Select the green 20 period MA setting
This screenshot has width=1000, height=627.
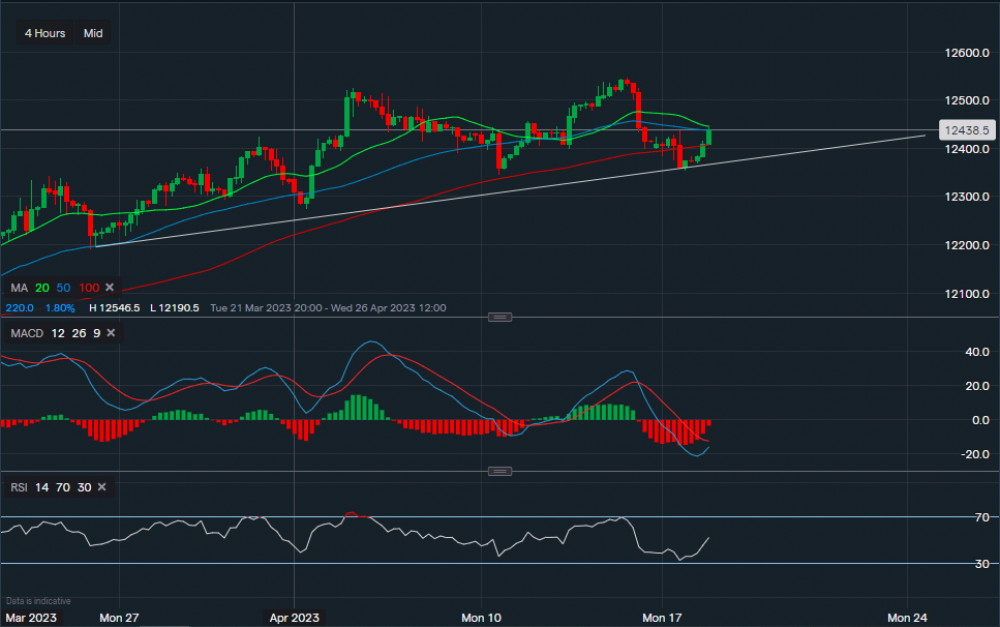tap(43, 288)
